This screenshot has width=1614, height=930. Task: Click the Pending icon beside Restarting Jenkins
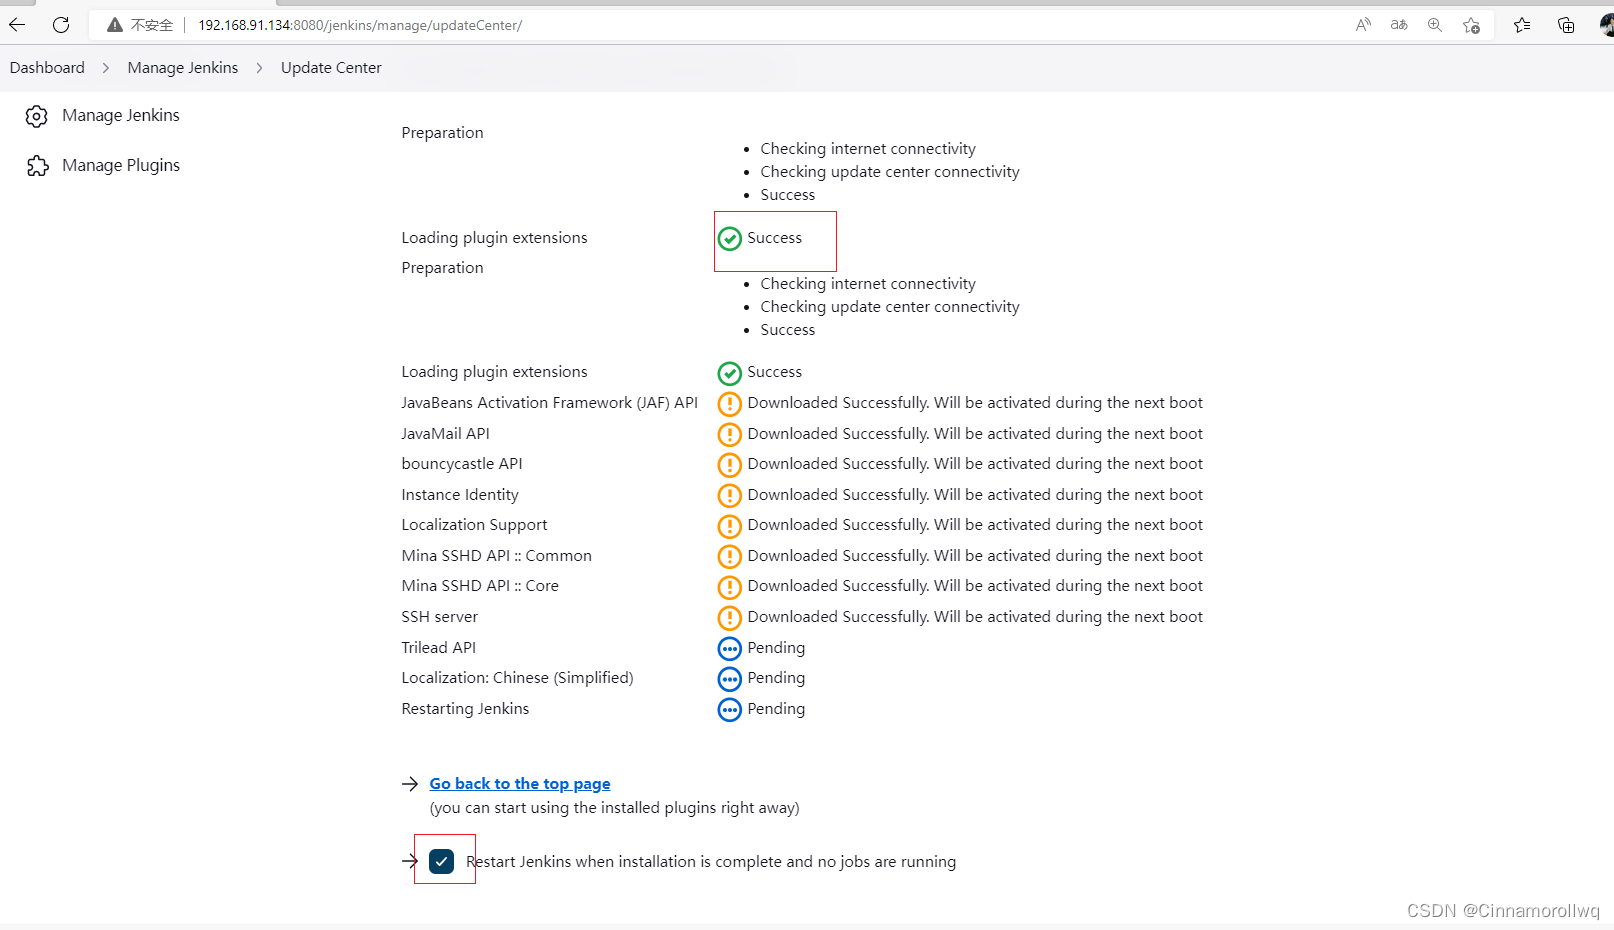(x=729, y=709)
